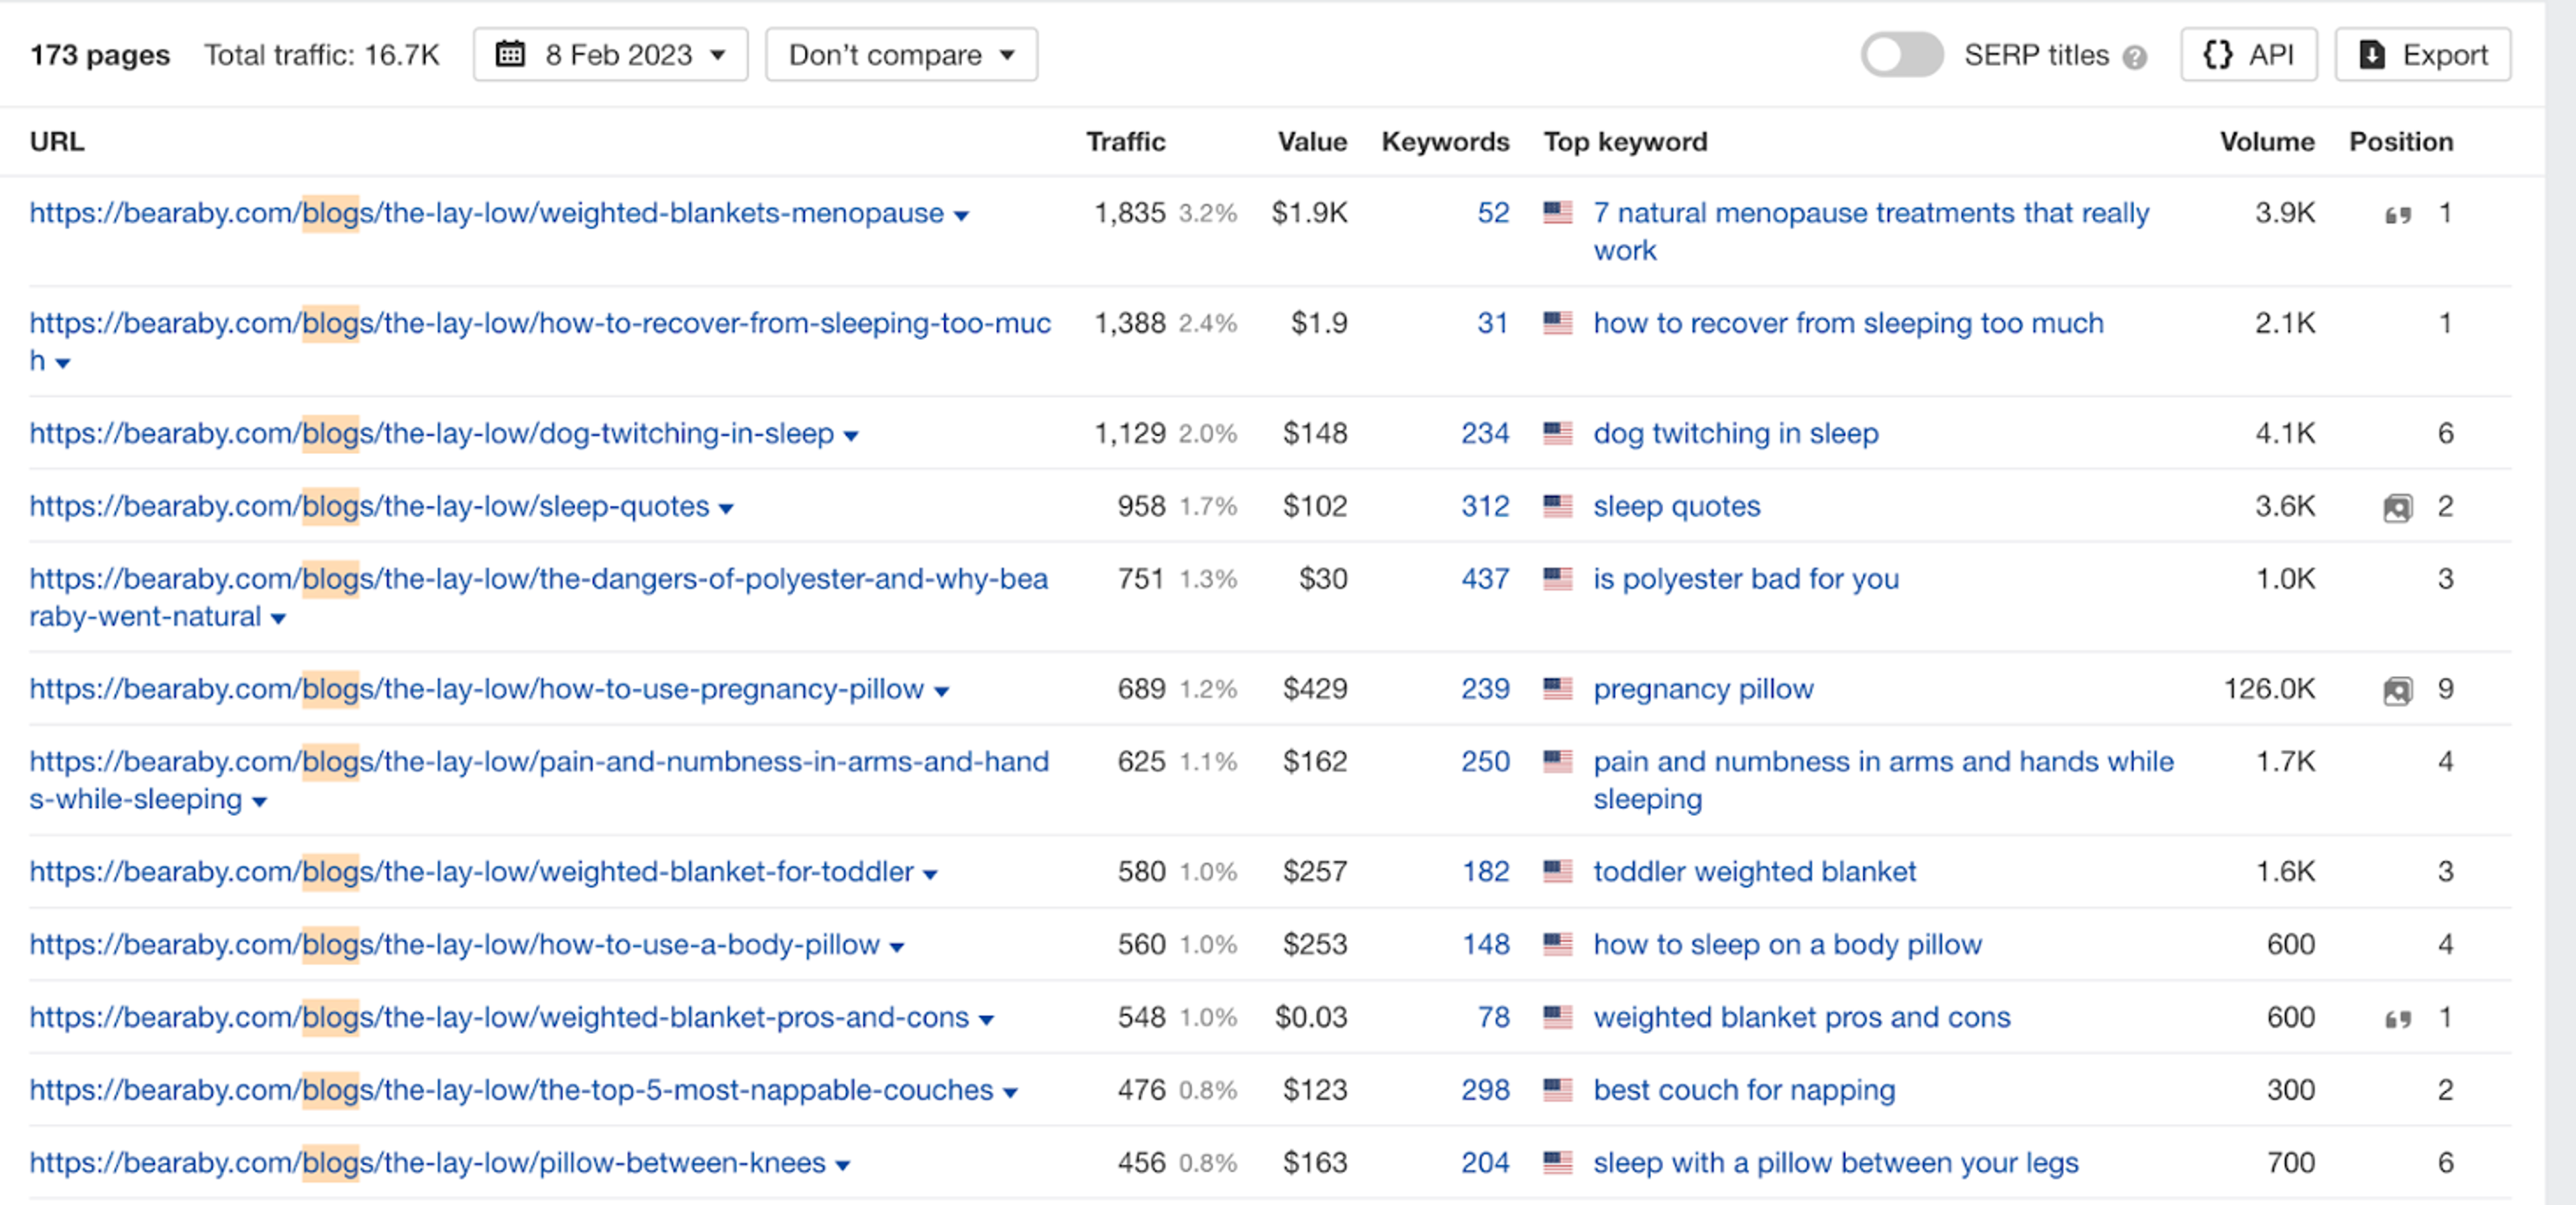This screenshot has width=2576, height=1205.
Task: Click US flag next to dog twitching keyword
Action: pos(1557,434)
